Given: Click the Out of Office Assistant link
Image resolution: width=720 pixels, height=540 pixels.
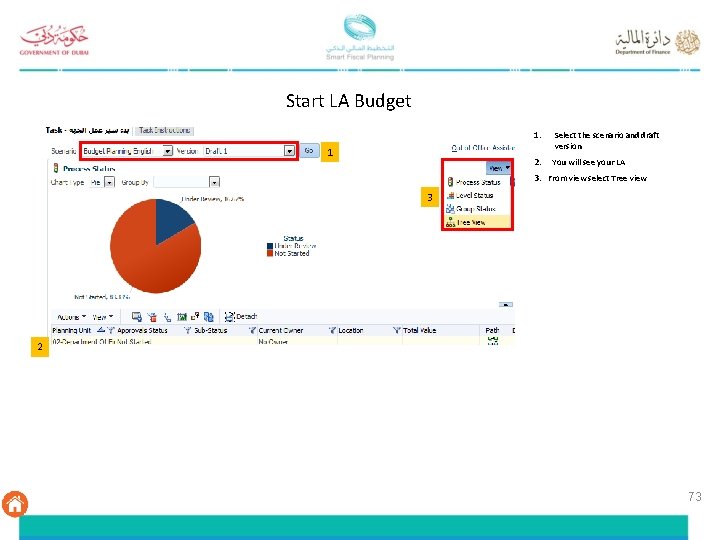Looking at the screenshot, I should tap(483, 148).
